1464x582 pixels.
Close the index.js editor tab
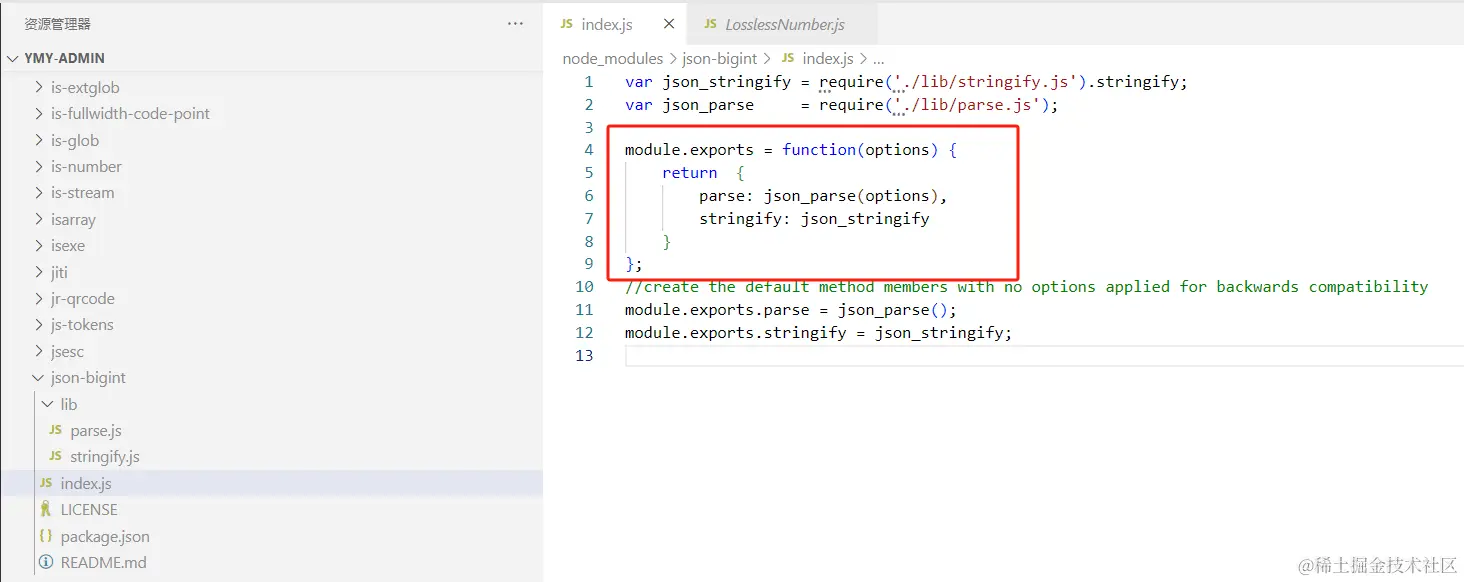pyautogui.click(x=669, y=24)
